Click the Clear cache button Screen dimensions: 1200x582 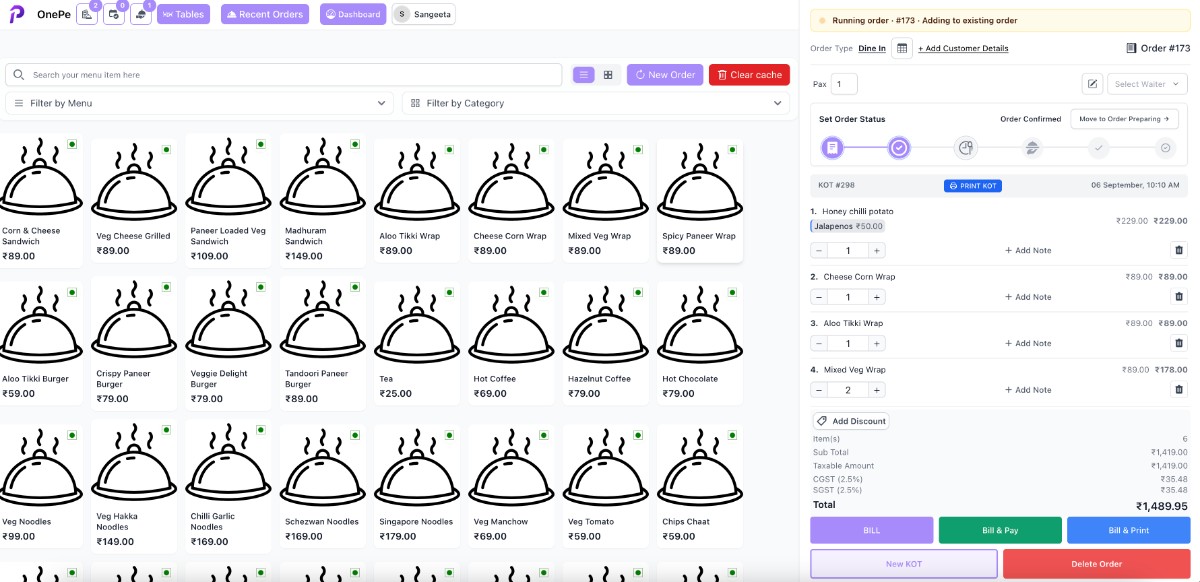point(749,75)
